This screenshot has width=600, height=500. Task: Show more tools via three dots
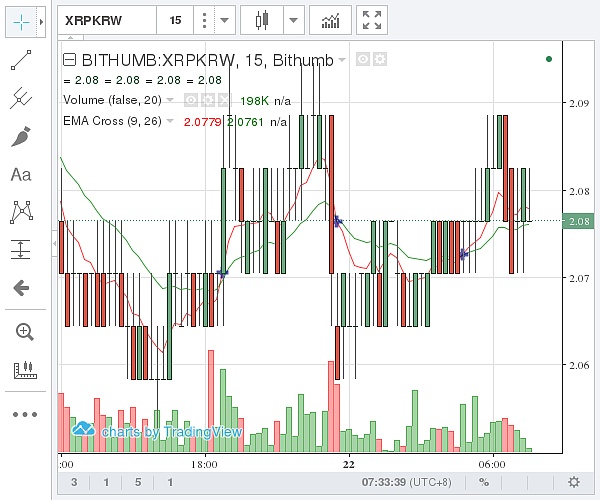(x=25, y=414)
